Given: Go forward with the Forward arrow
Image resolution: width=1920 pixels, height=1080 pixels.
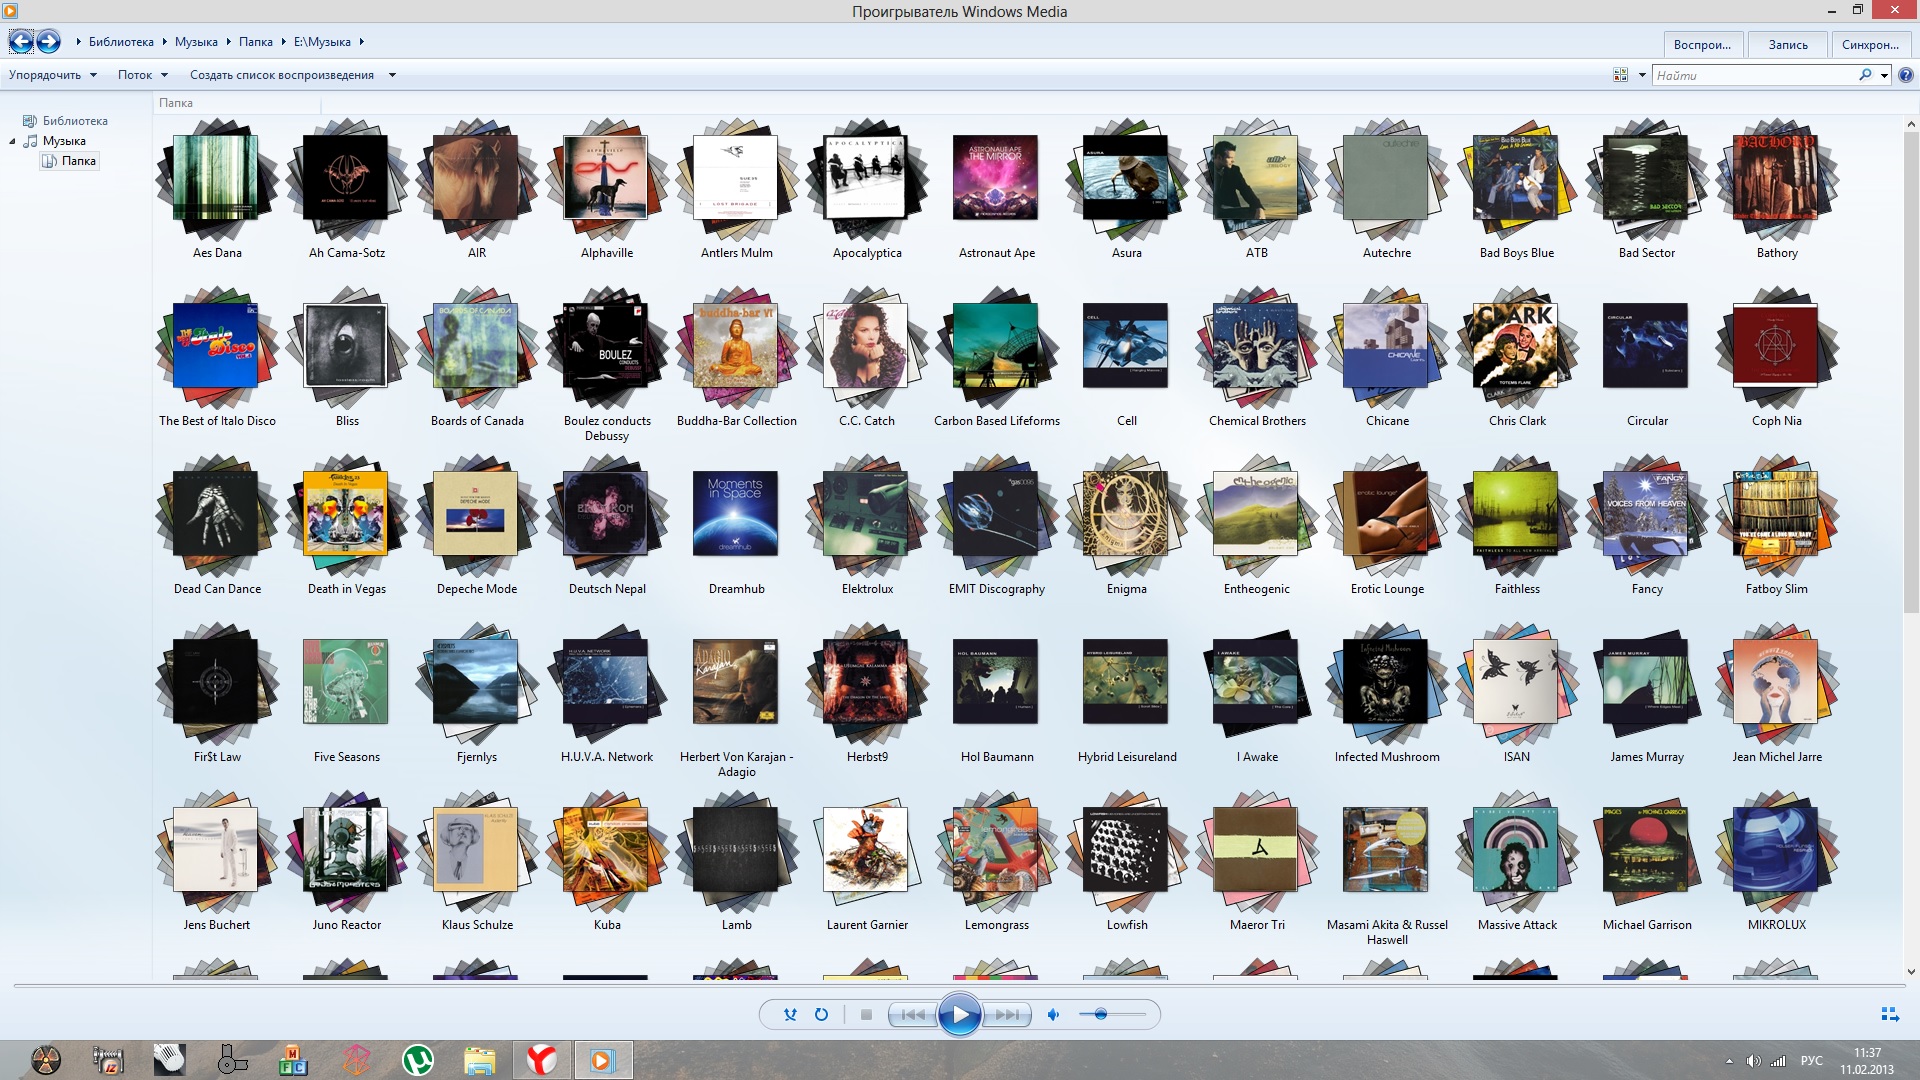Looking at the screenshot, I should pyautogui.click(x=48, y=42).
